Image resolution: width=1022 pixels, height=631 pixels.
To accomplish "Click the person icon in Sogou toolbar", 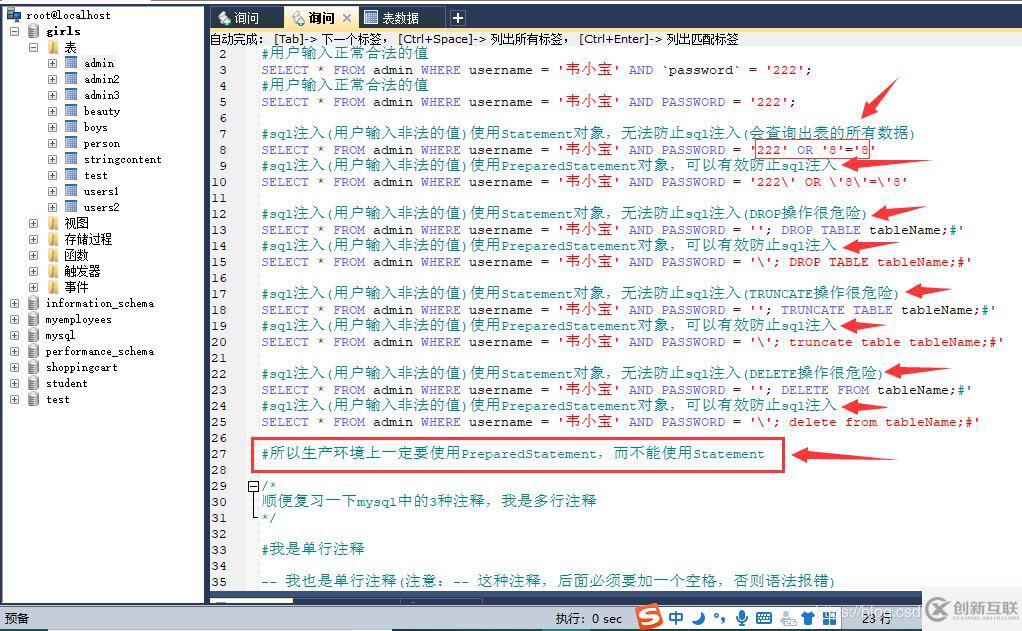I will click(788, 617).
